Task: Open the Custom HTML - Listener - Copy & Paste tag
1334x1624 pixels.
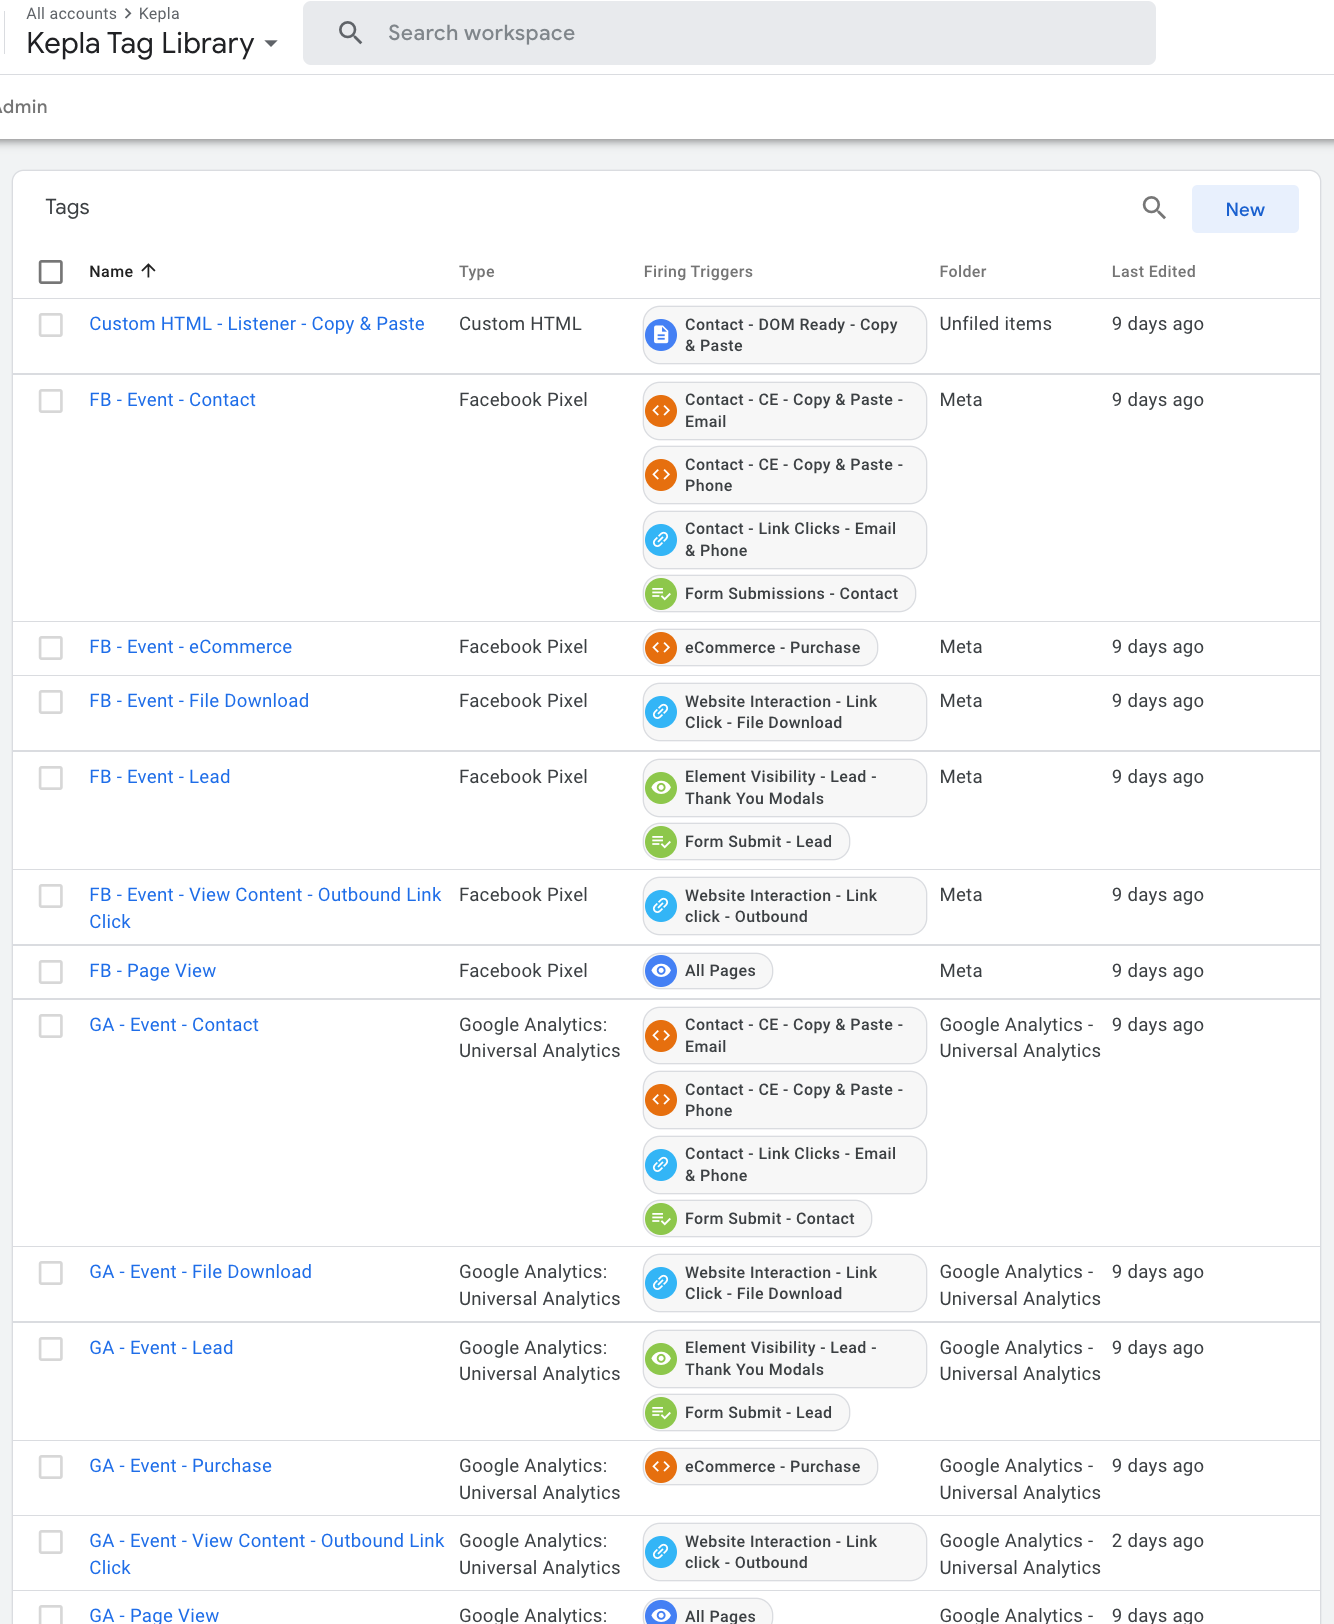Action: point(257,324)
